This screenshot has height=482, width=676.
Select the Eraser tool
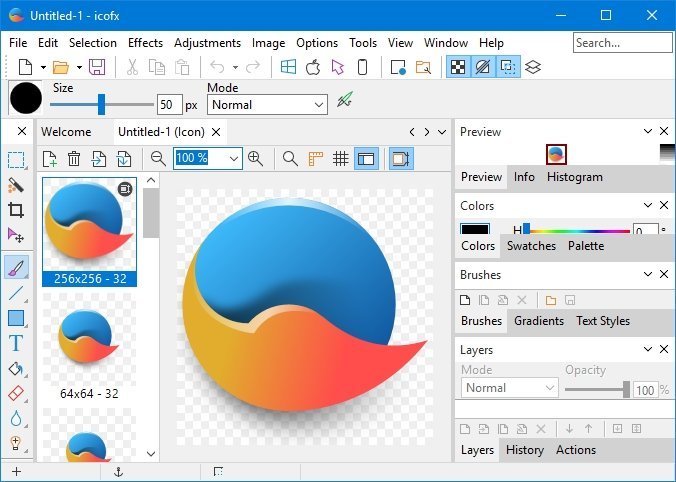(16, 393)
